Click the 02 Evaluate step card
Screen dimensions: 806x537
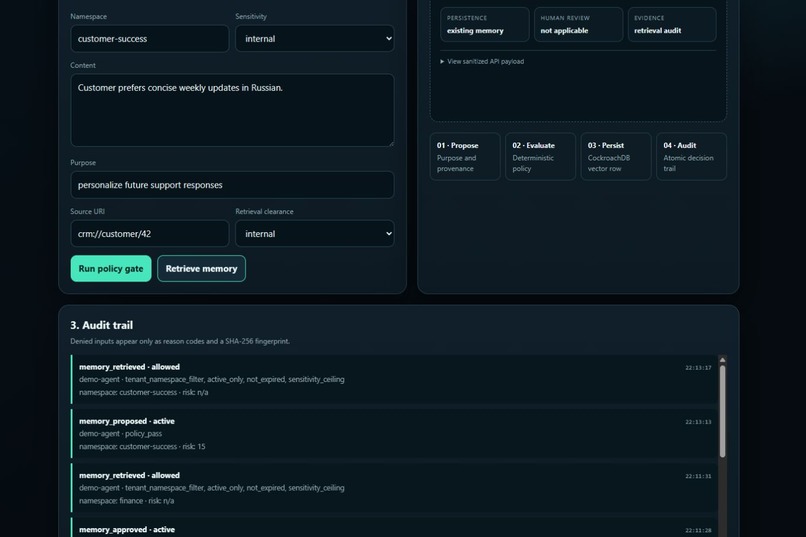point(540,157)
